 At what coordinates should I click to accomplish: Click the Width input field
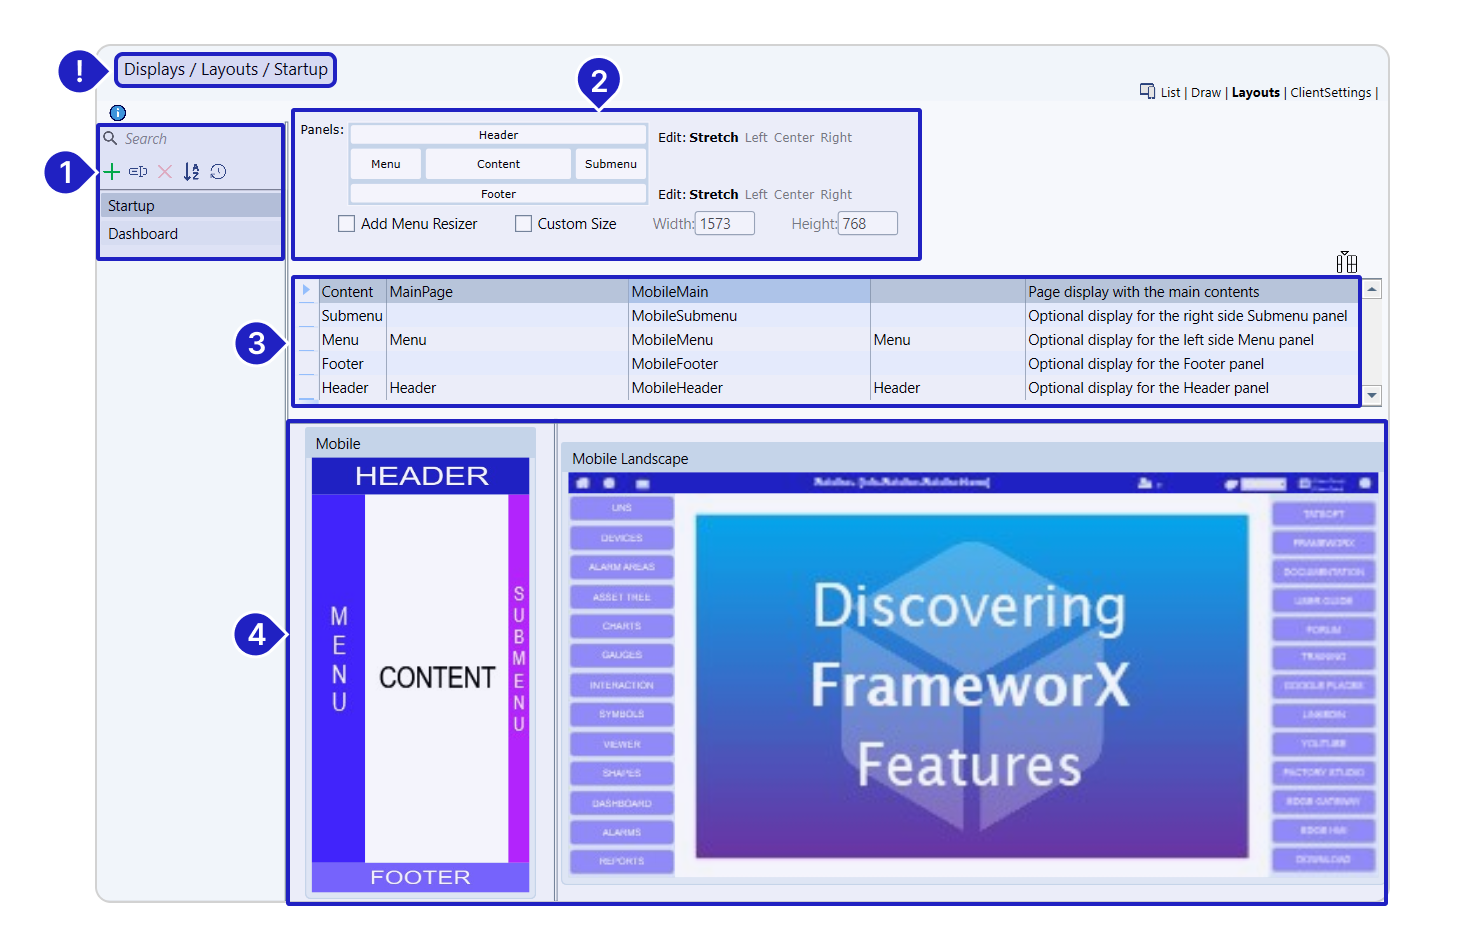pos(724,224)
